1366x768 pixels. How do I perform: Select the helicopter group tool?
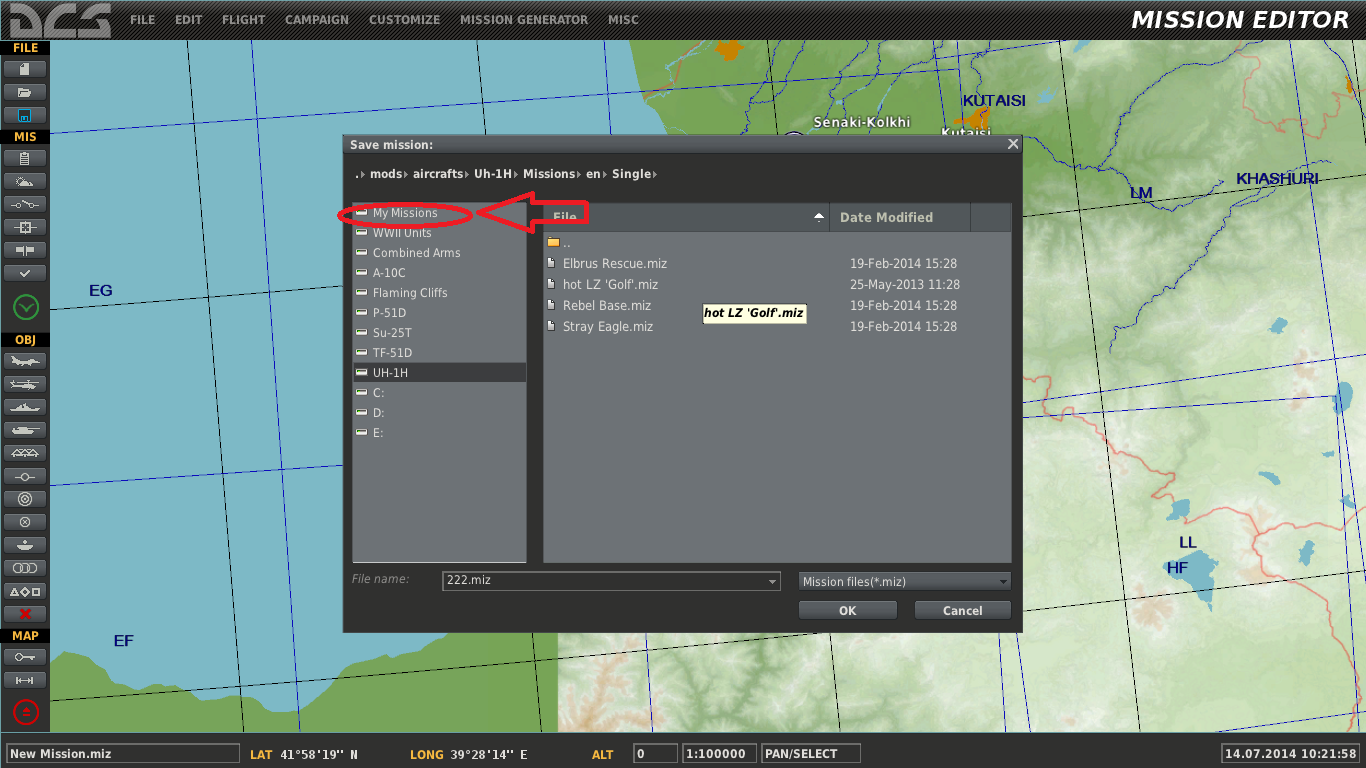click(x=25, y=384)
